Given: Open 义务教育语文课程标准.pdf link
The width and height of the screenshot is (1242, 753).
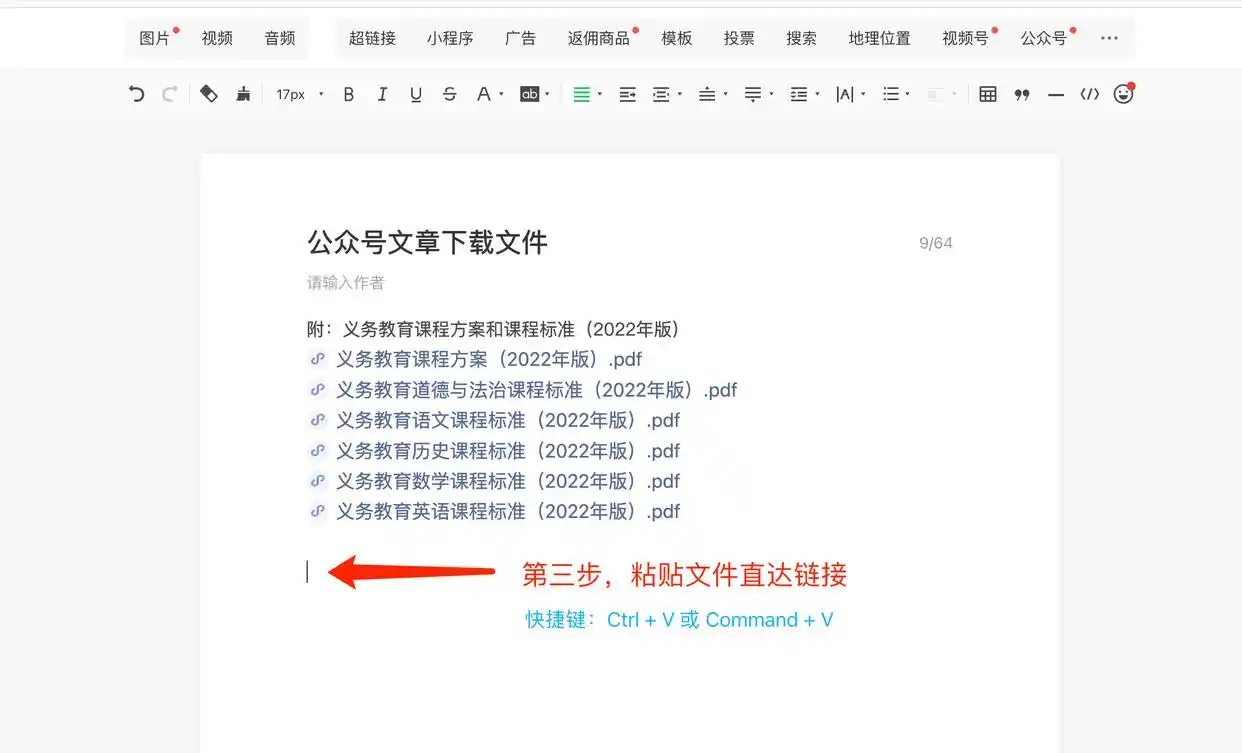Looking at the screenshot, I should pyautogui.click(x=507, y=420).
